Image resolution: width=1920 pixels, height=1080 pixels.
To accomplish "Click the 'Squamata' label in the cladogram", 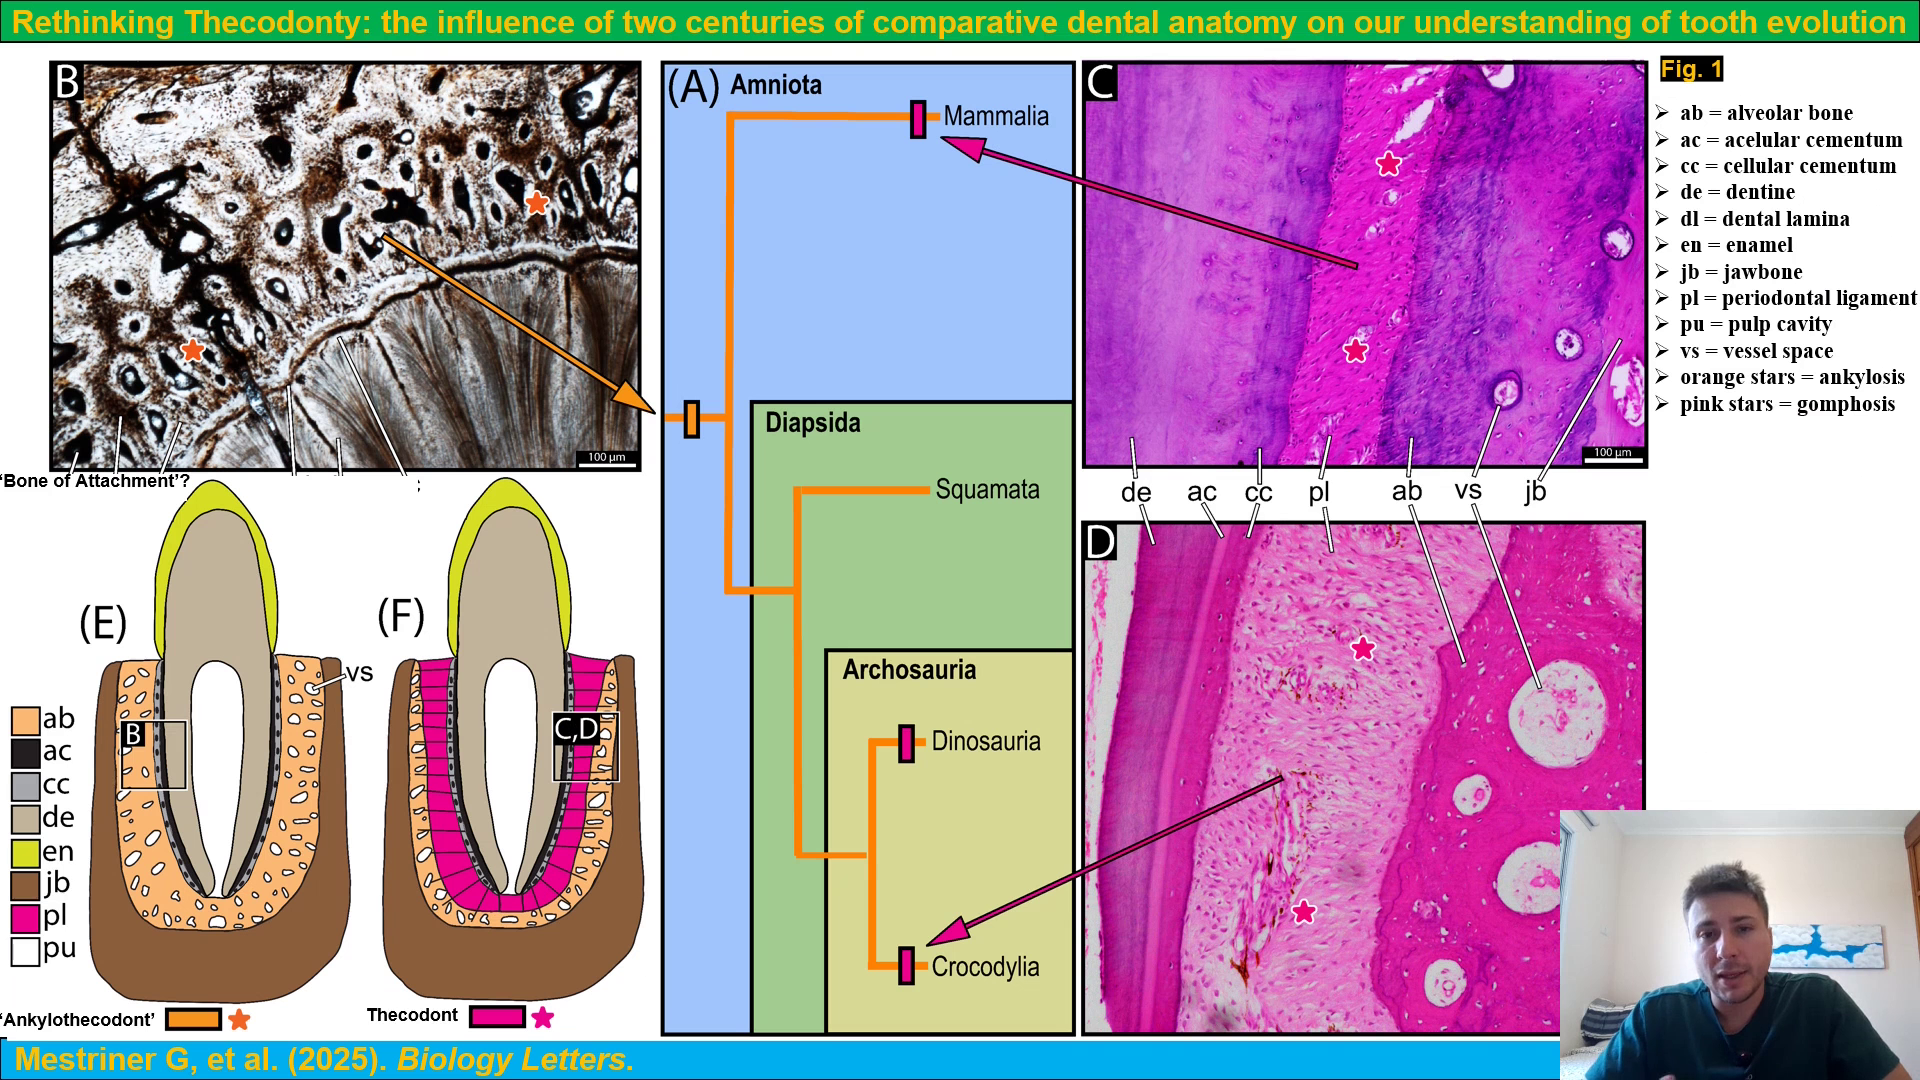I will pos(987,490).
